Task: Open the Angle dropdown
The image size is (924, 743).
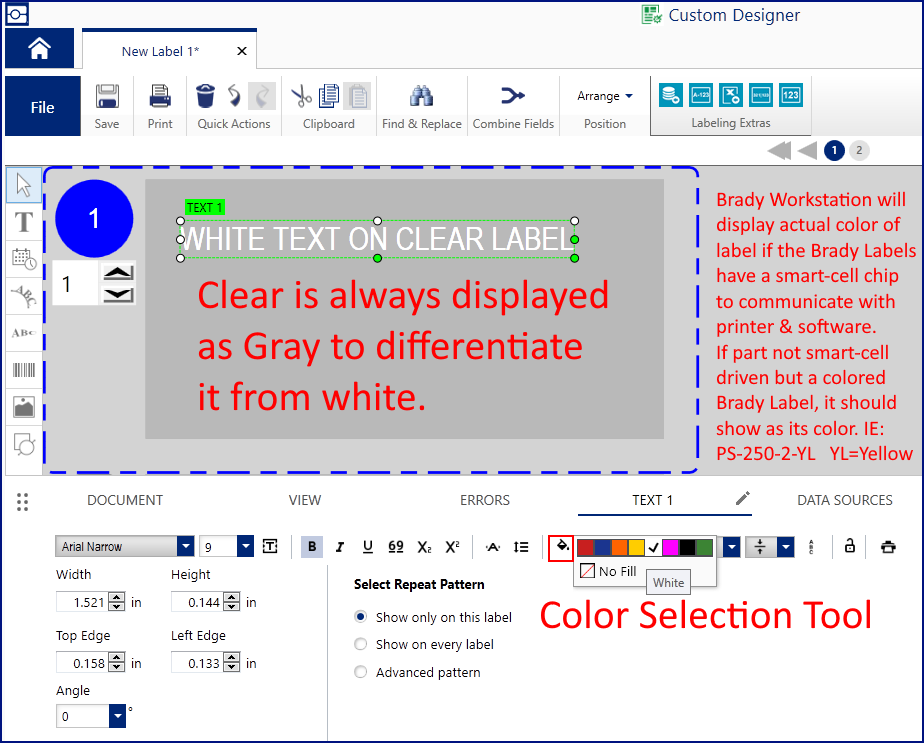Action: coord(117,716)
